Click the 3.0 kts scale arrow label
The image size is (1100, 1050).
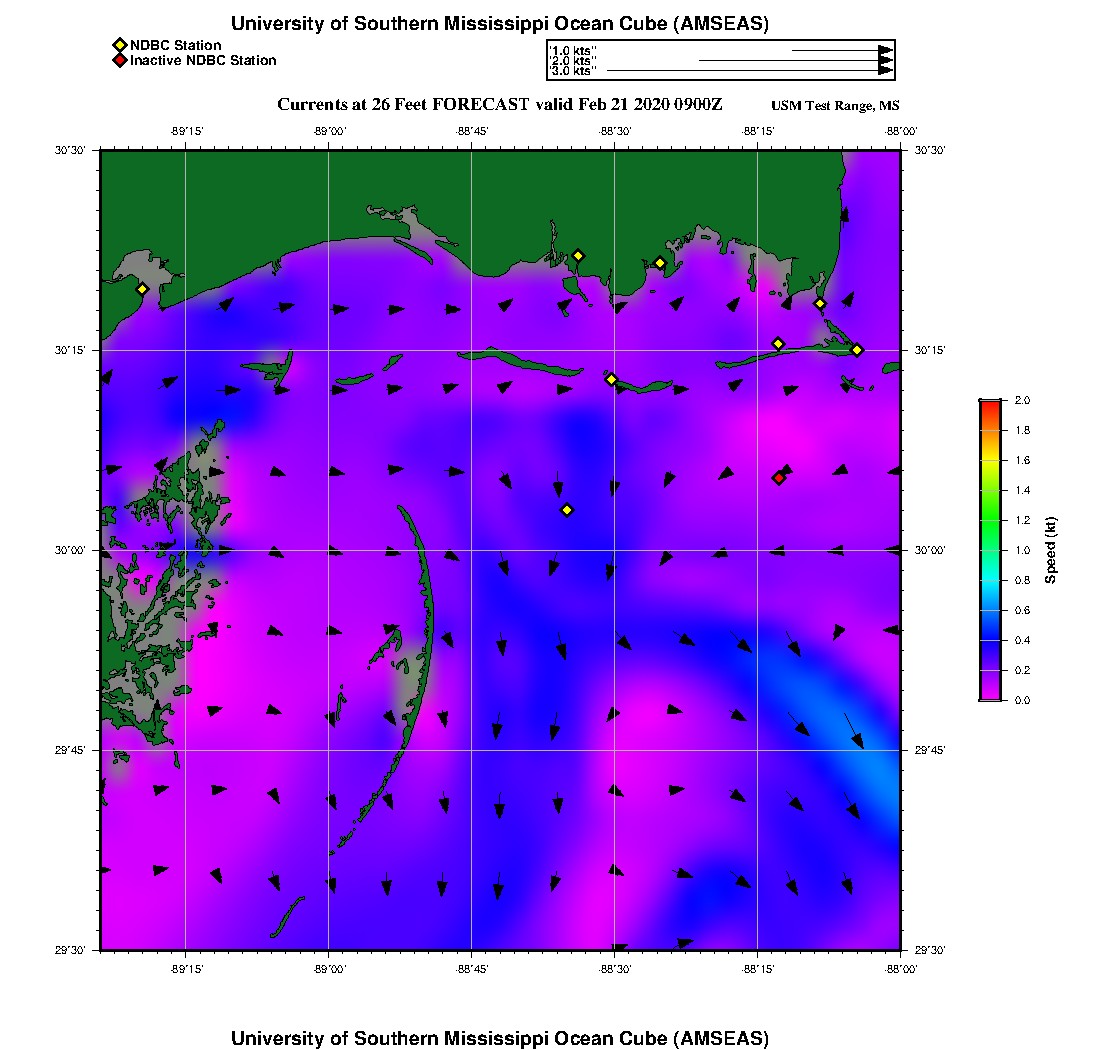573,71
